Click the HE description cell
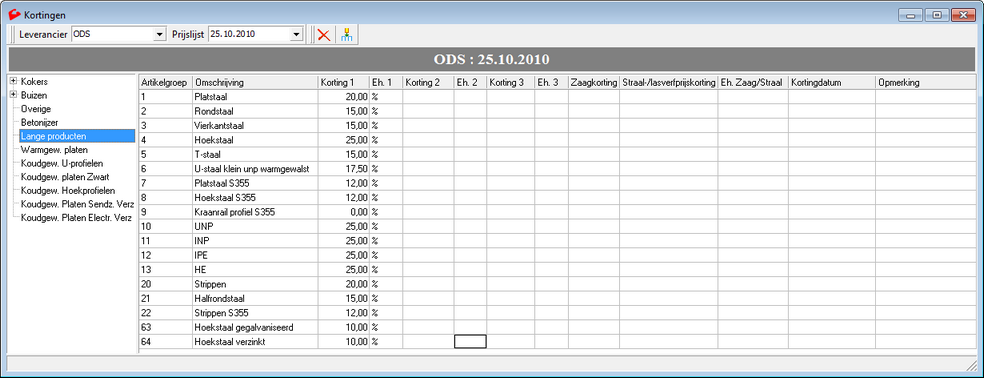984x378 pixels. pos(255,270)
